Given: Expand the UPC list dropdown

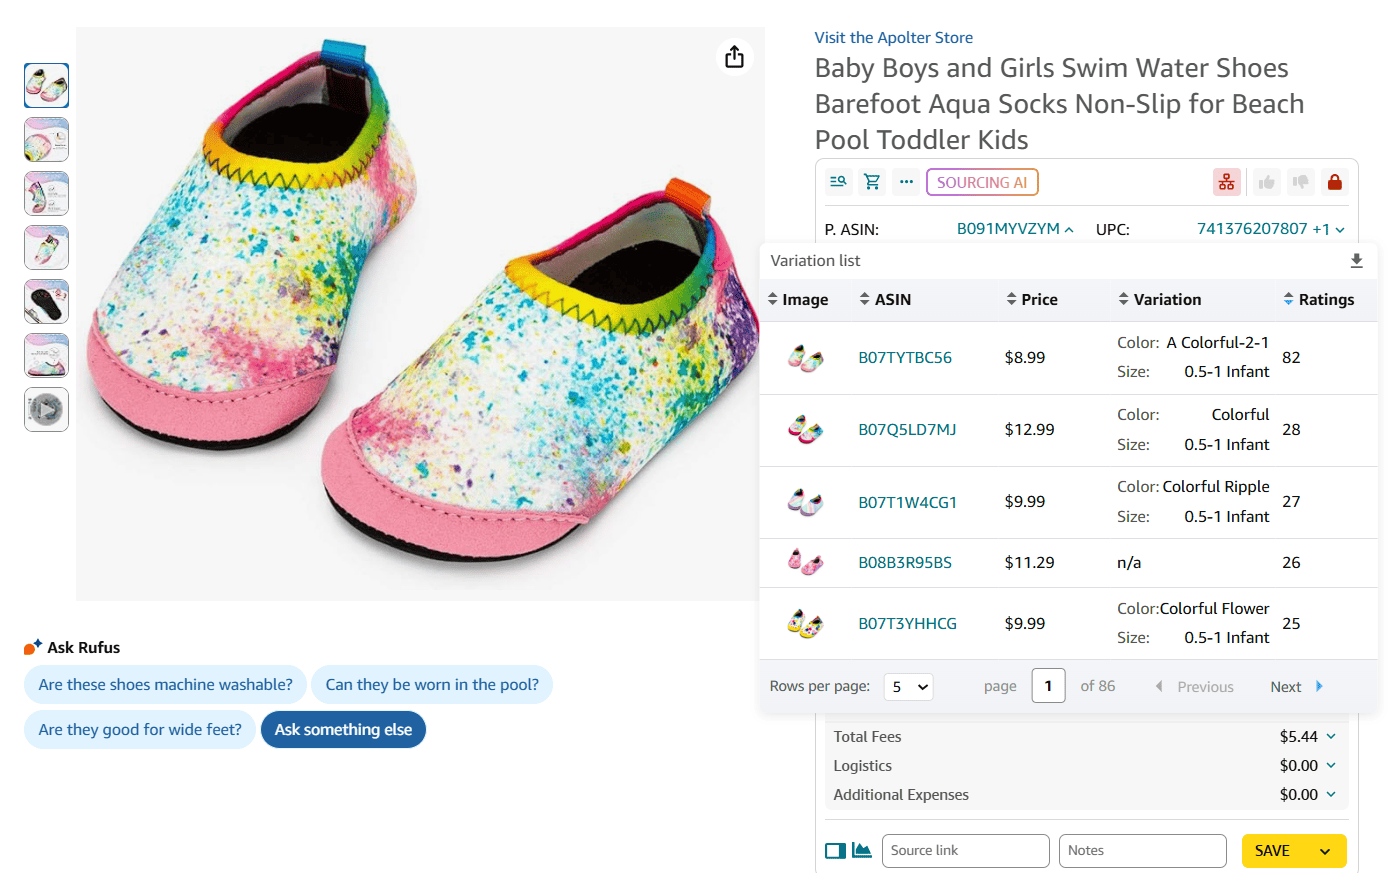Looking at the screenshot, I should point(1340,230).
